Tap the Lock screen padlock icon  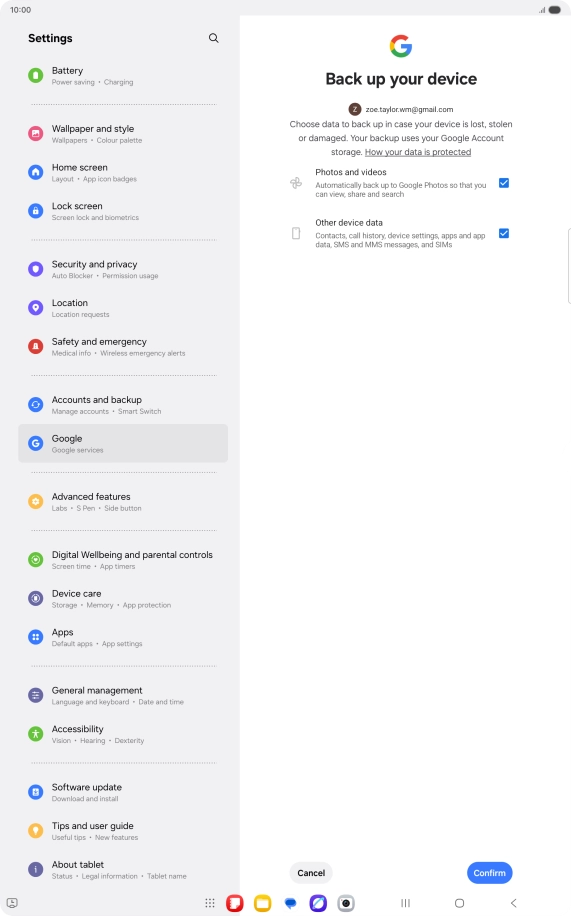[36, 211]
